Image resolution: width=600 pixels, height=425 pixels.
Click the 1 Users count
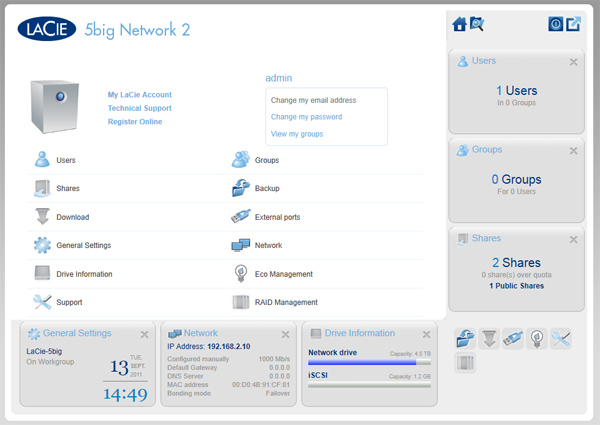pyautogui.click(x=517, y=91)
